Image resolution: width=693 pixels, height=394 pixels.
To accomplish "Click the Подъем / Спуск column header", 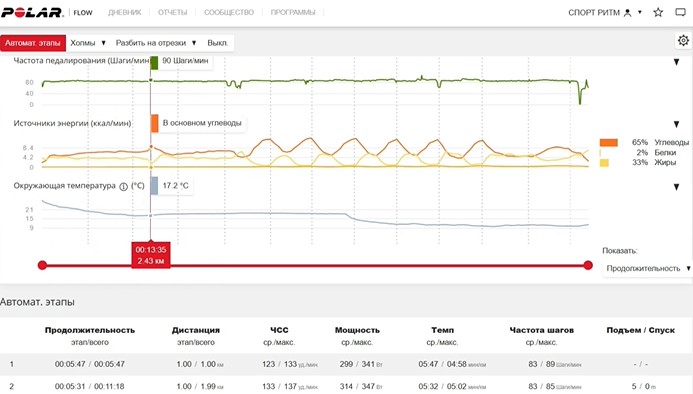I will tap(640, 330).
